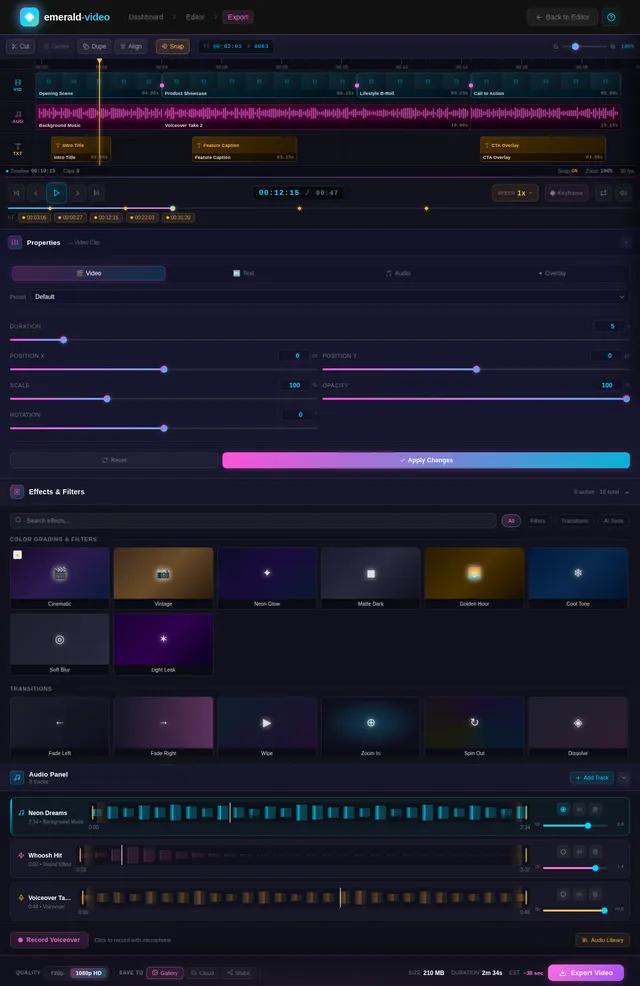
Task: Click the zoom-out magnifier icon in the toolbar
Action: click(556, 47)
